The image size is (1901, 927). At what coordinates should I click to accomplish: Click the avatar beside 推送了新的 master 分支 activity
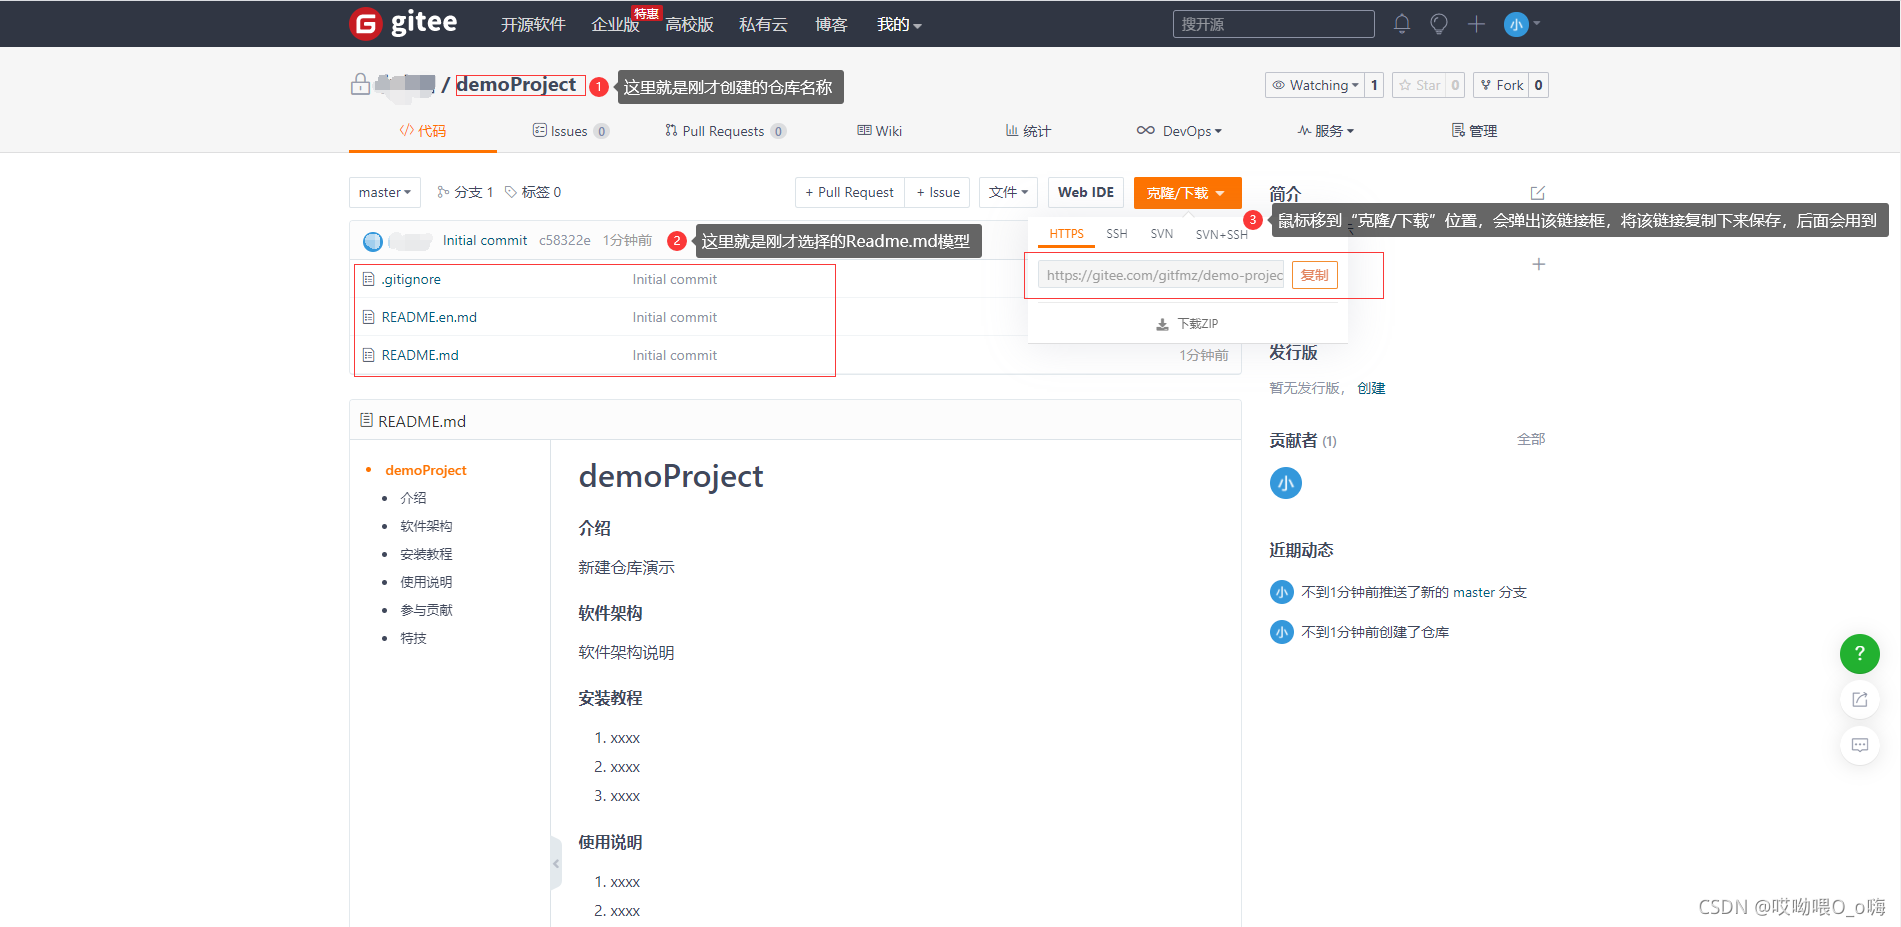(x=1281, y=592)
